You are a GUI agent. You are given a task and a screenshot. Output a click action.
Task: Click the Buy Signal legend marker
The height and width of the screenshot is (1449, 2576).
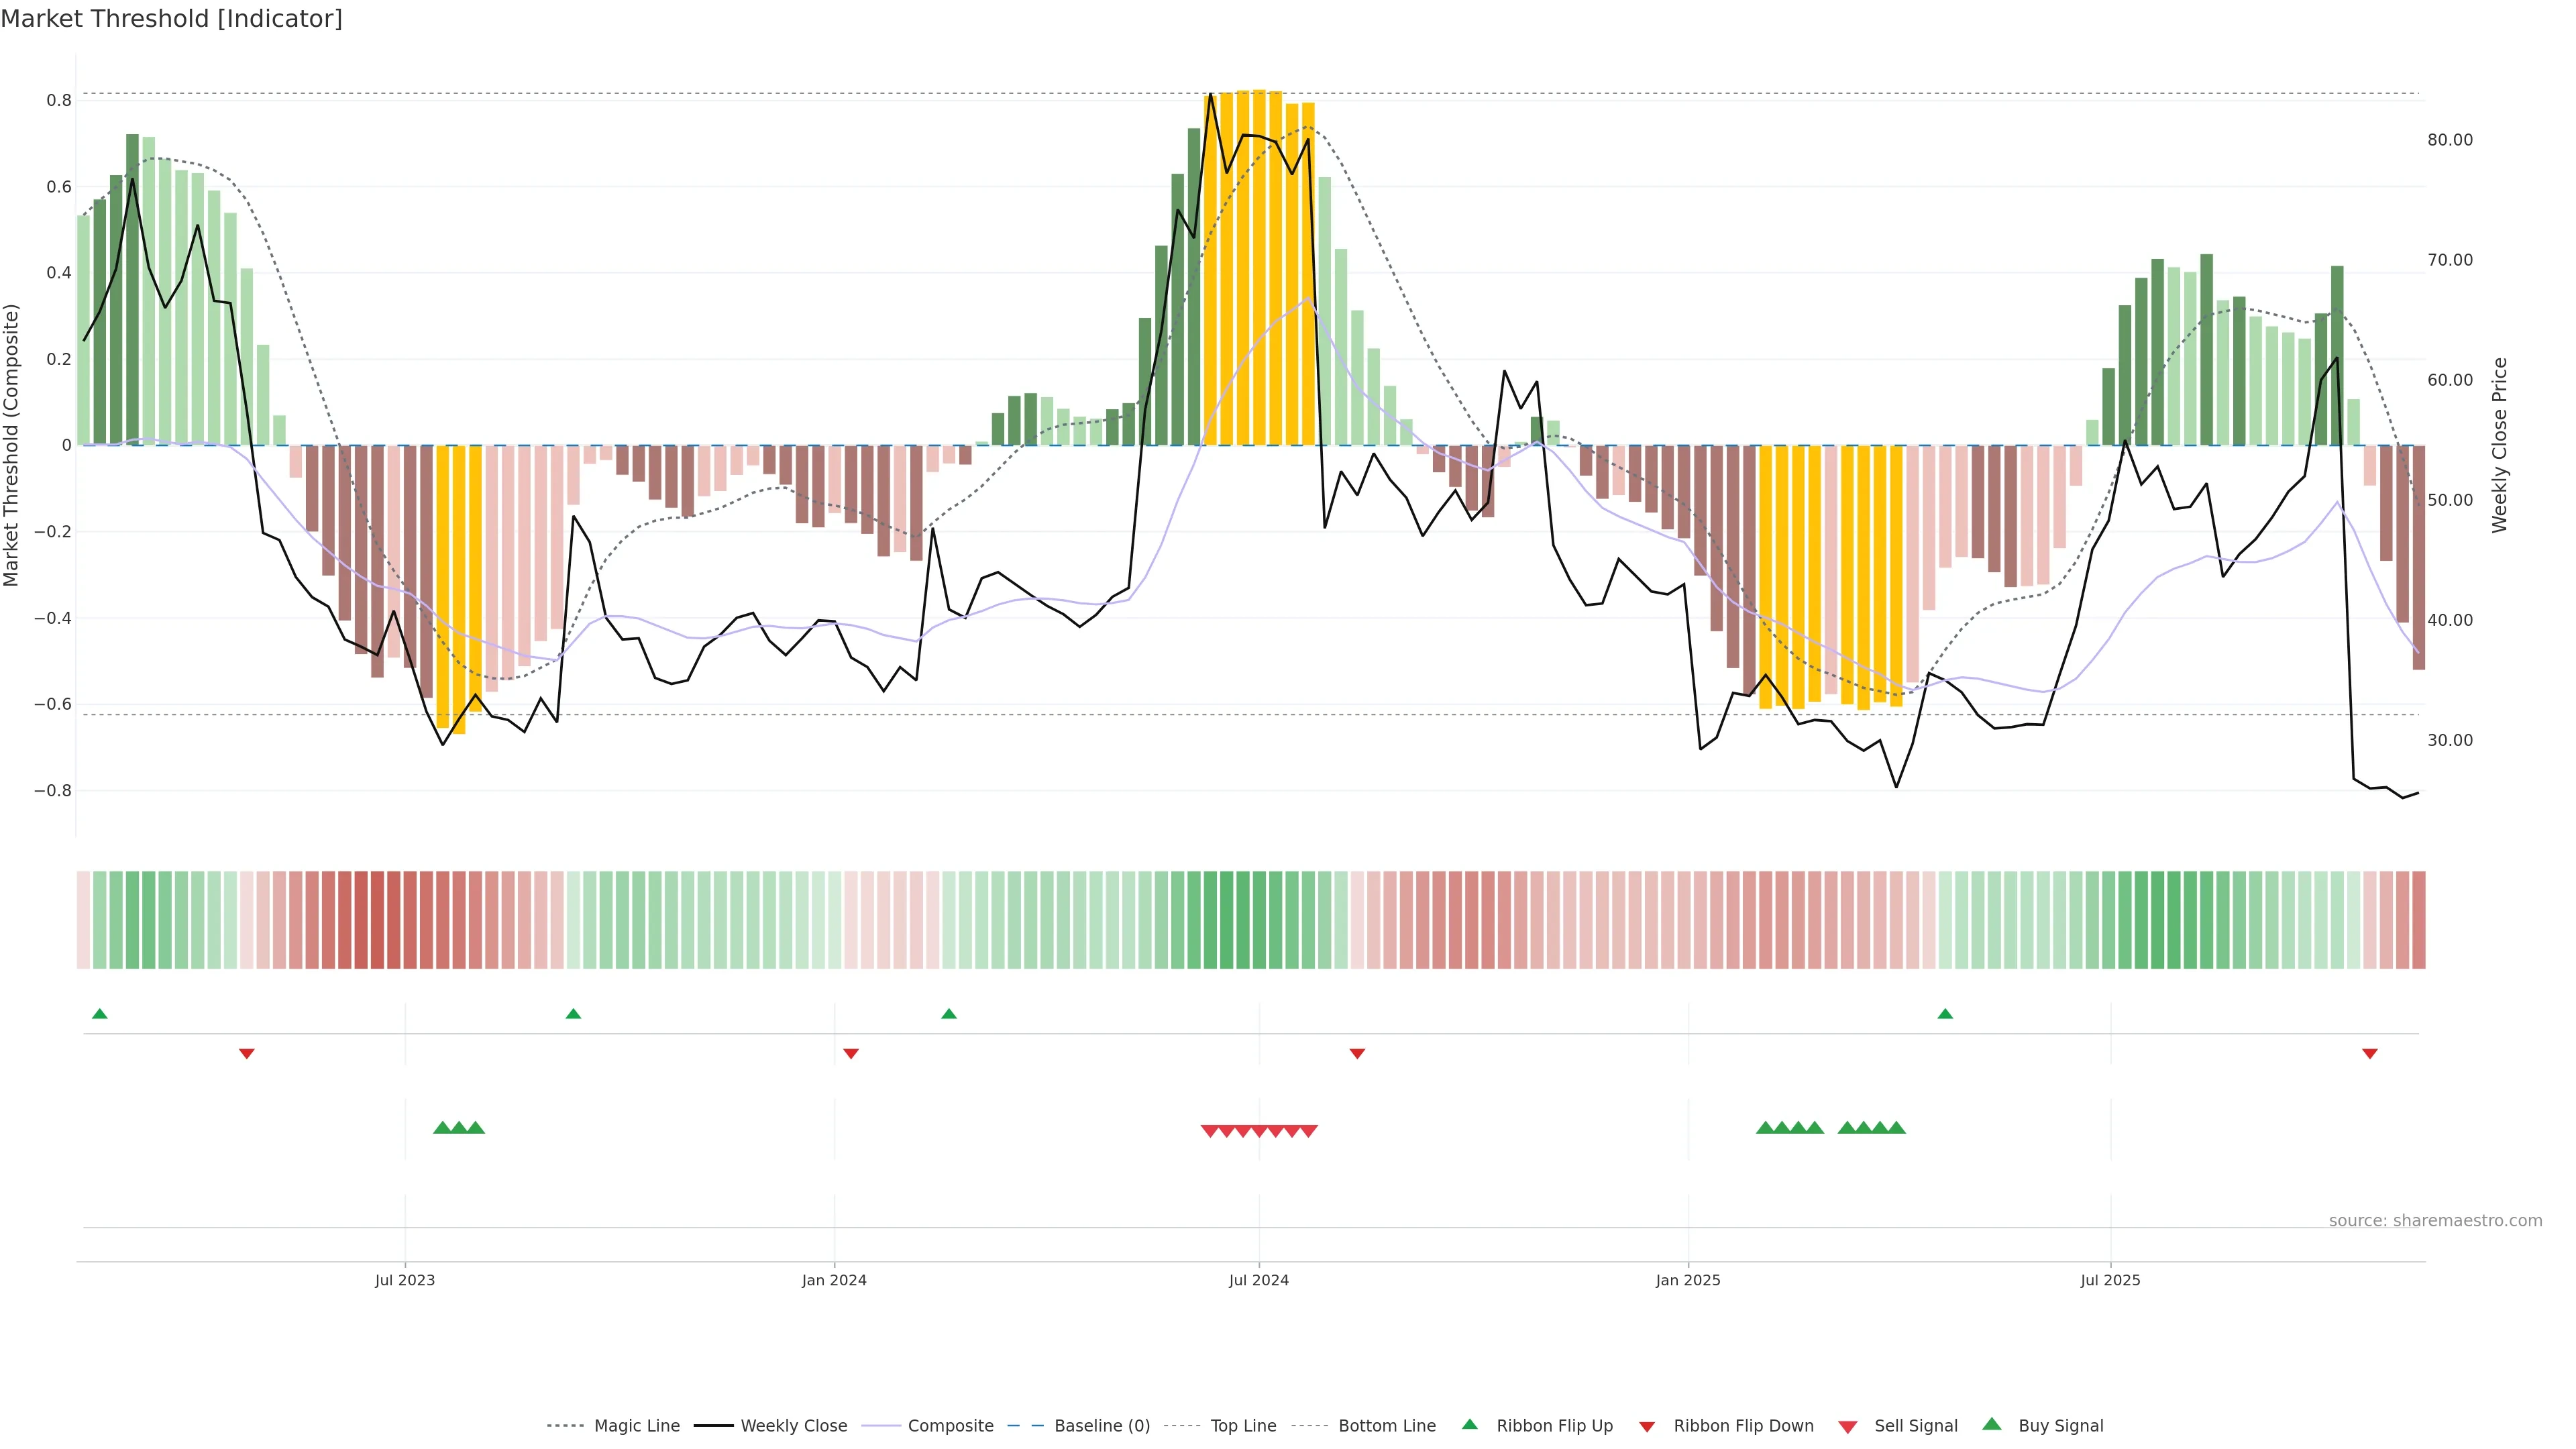click(x=1992, y=1424)
